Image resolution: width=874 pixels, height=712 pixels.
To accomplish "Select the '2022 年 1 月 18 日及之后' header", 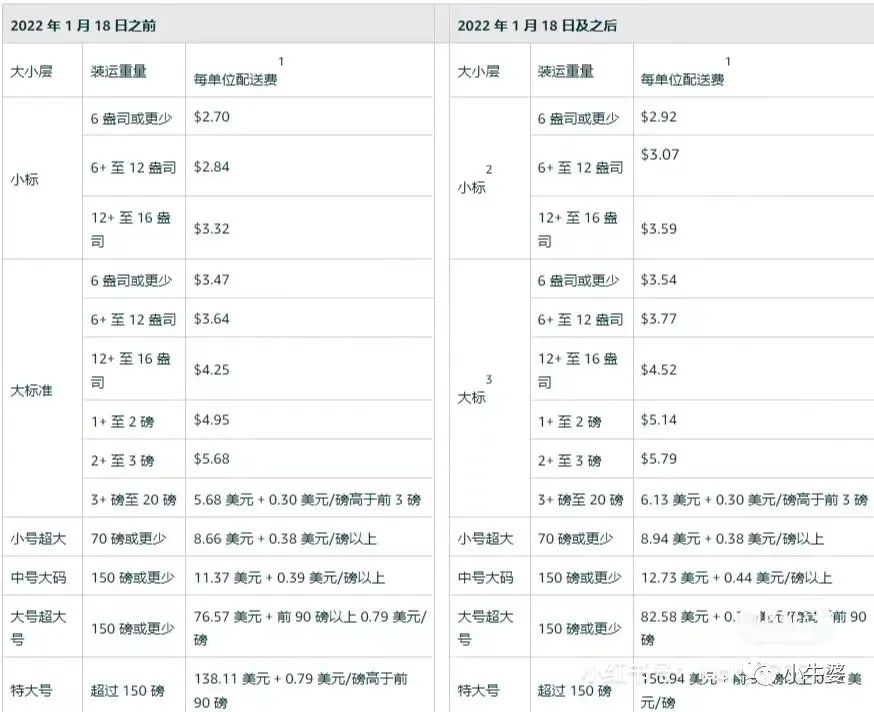I will [x=537, y=26].
